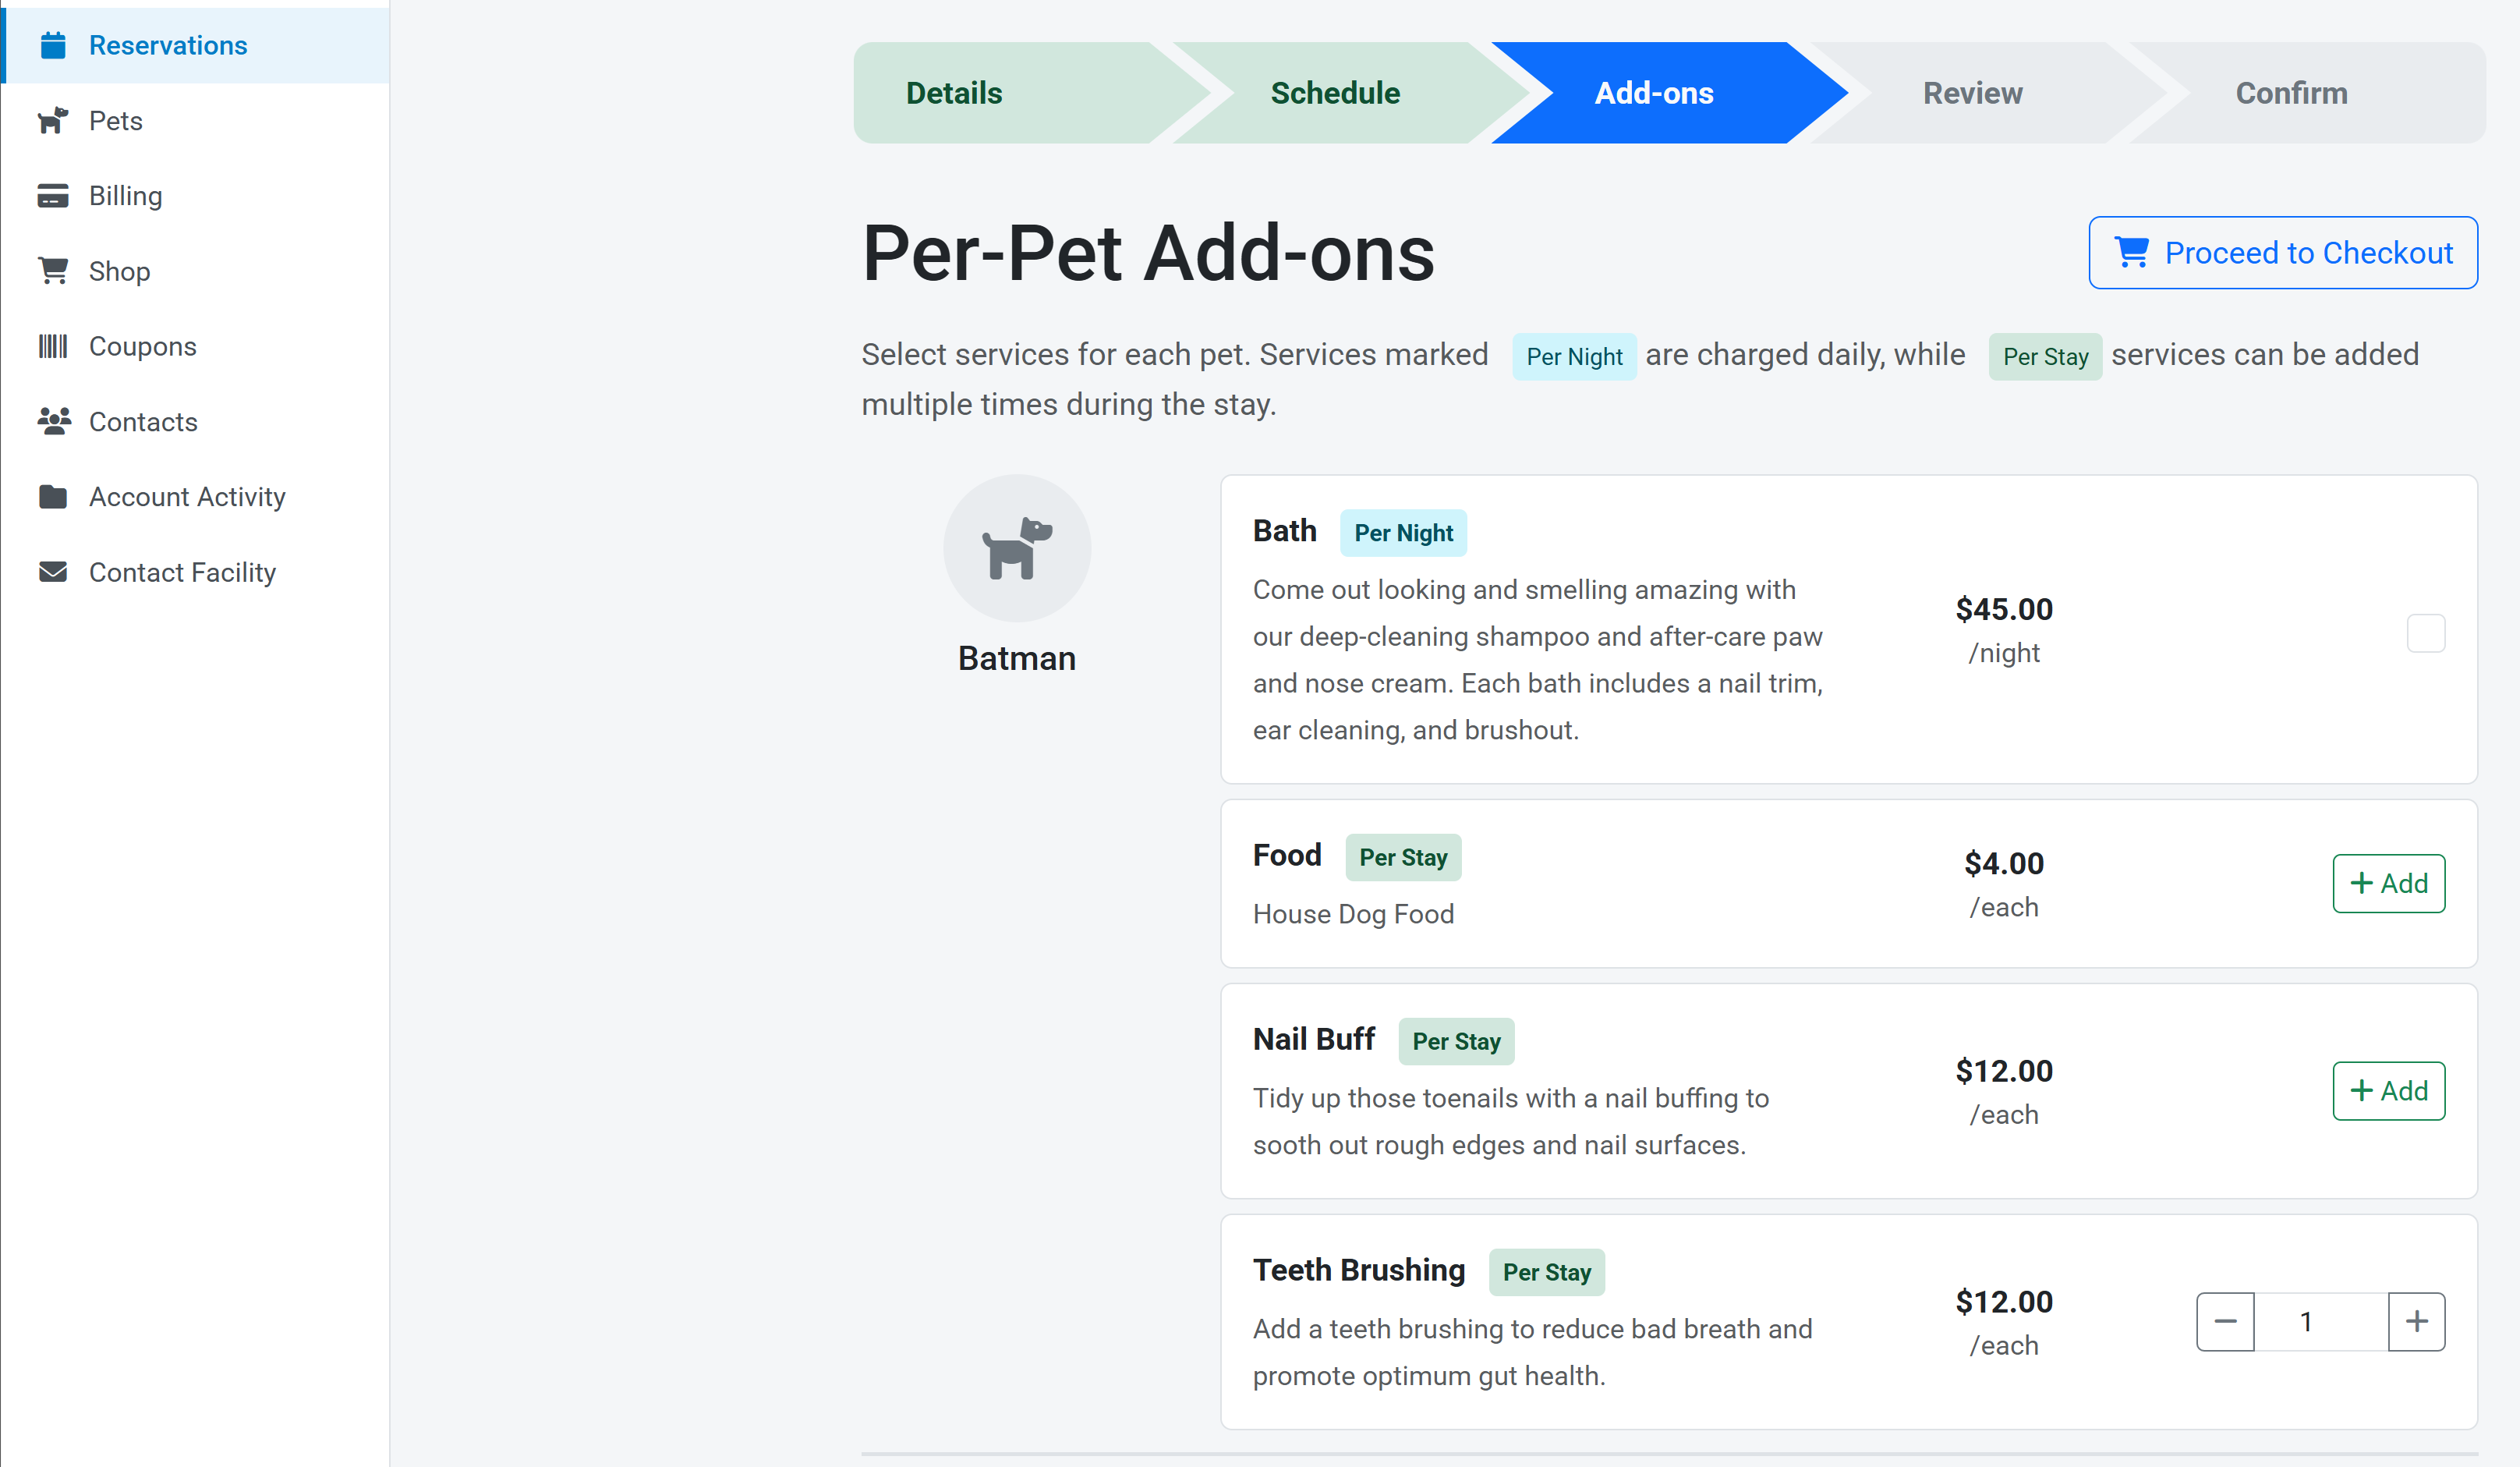The image size is (2520, 1467).
Task: Select the Billing credit card icon
Action: pos(53,196)
